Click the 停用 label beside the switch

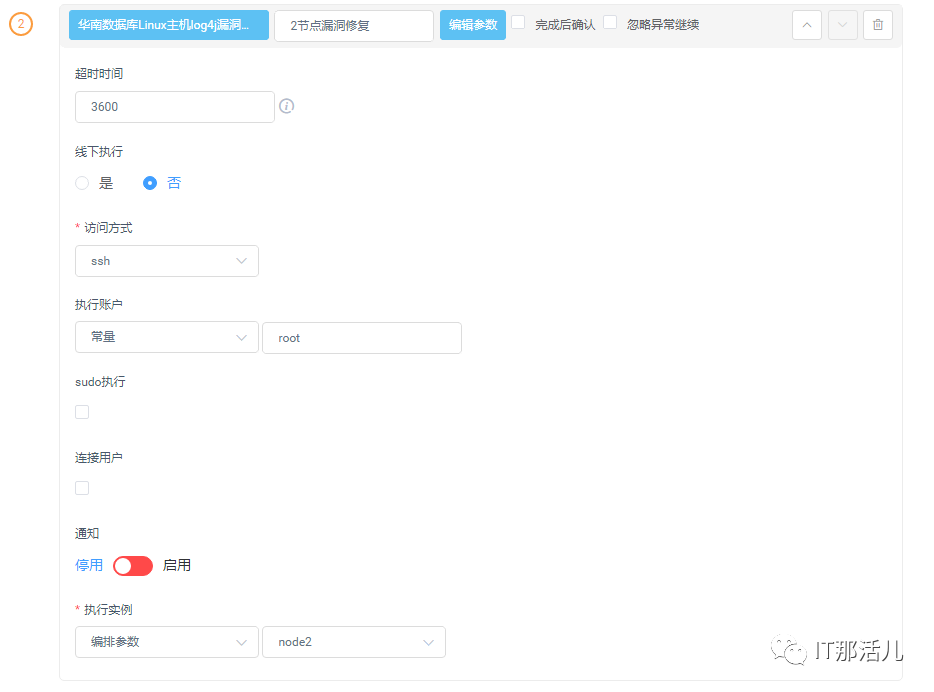89,565
